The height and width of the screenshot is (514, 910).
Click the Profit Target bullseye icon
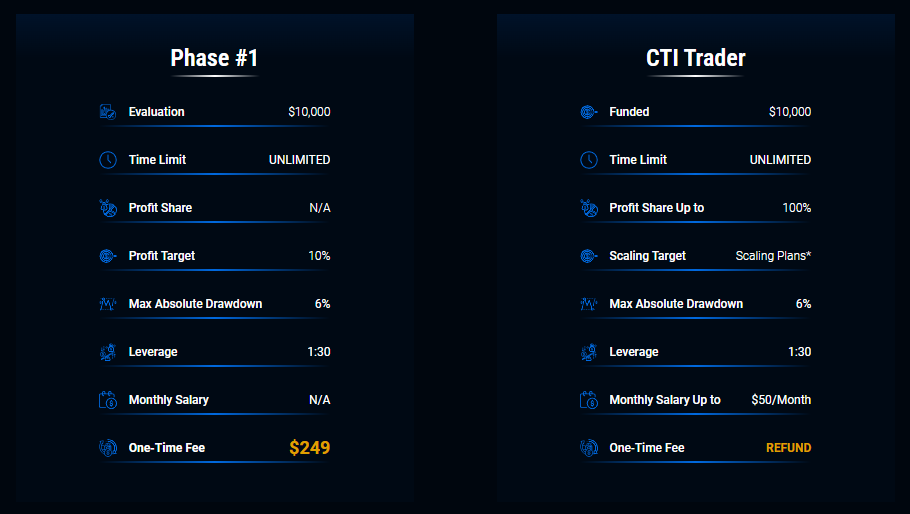[x=108, y=256]
